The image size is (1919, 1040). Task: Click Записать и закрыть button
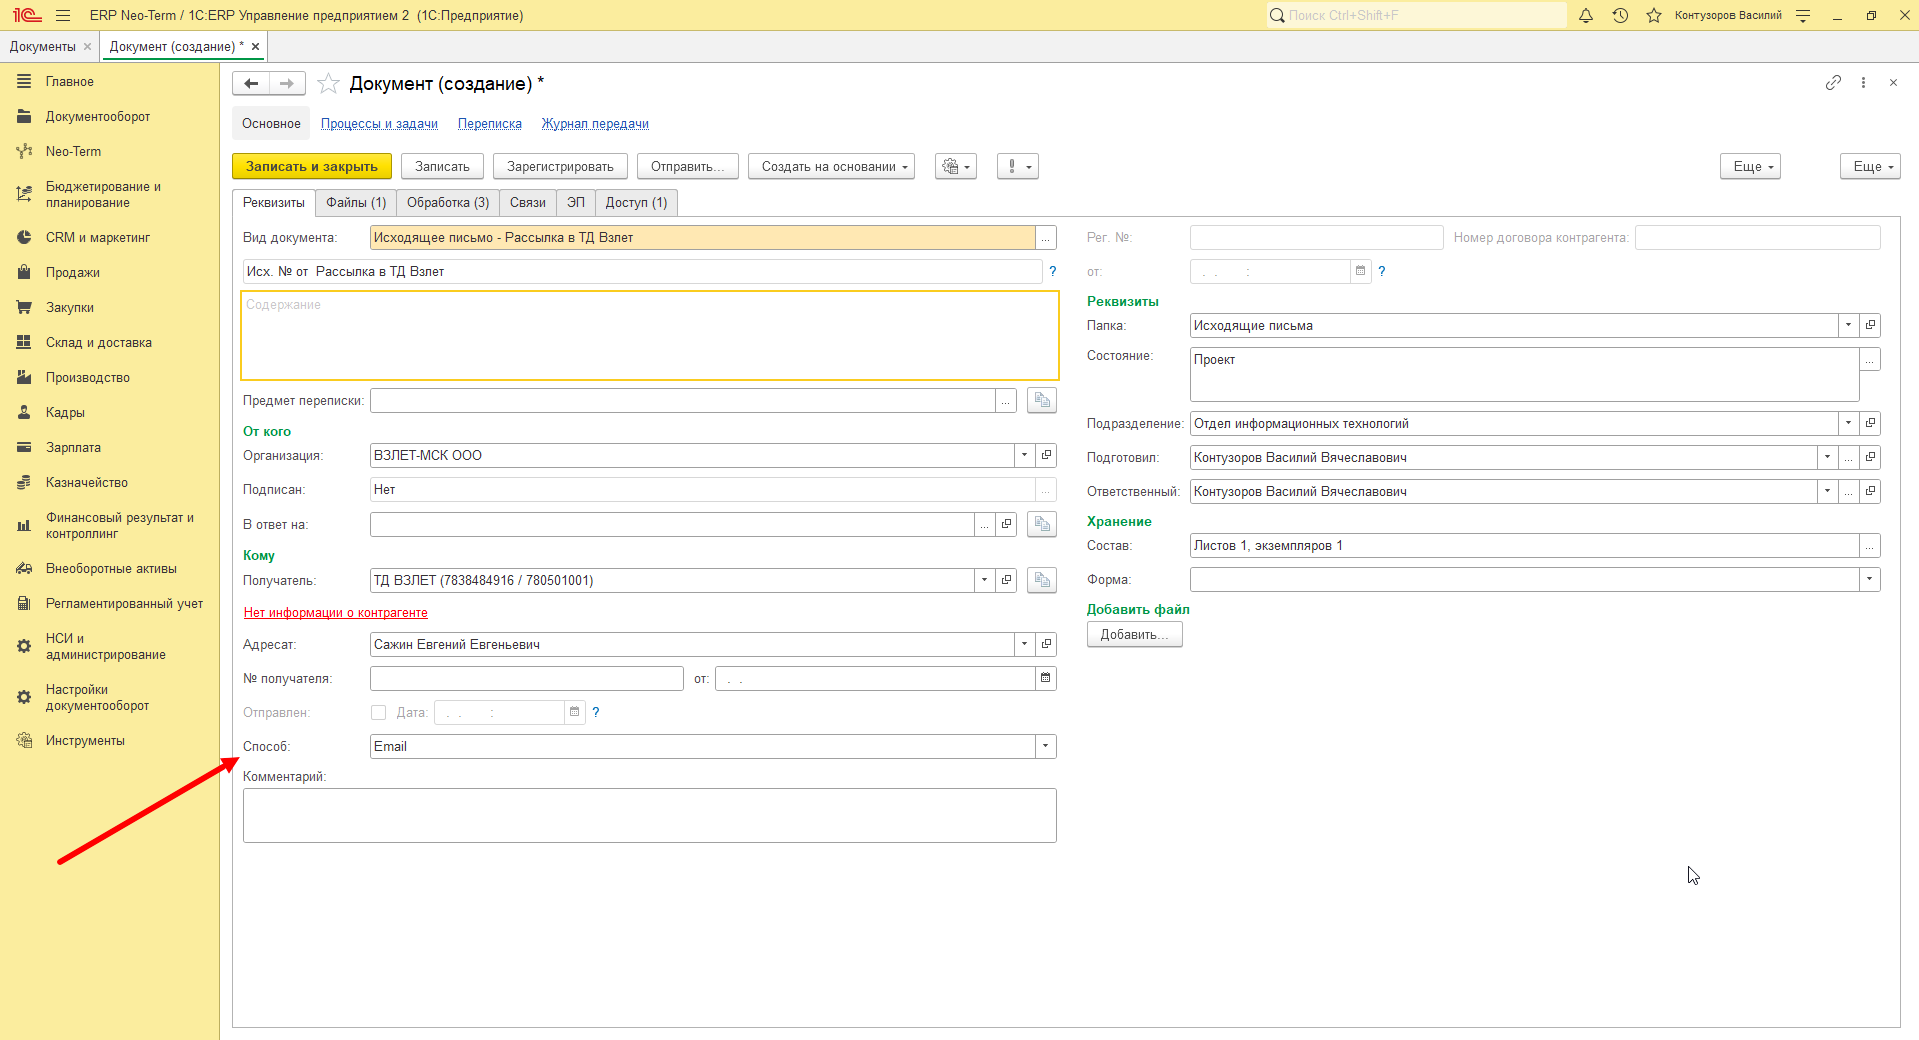pyautogui.click(x=312, y=167)
